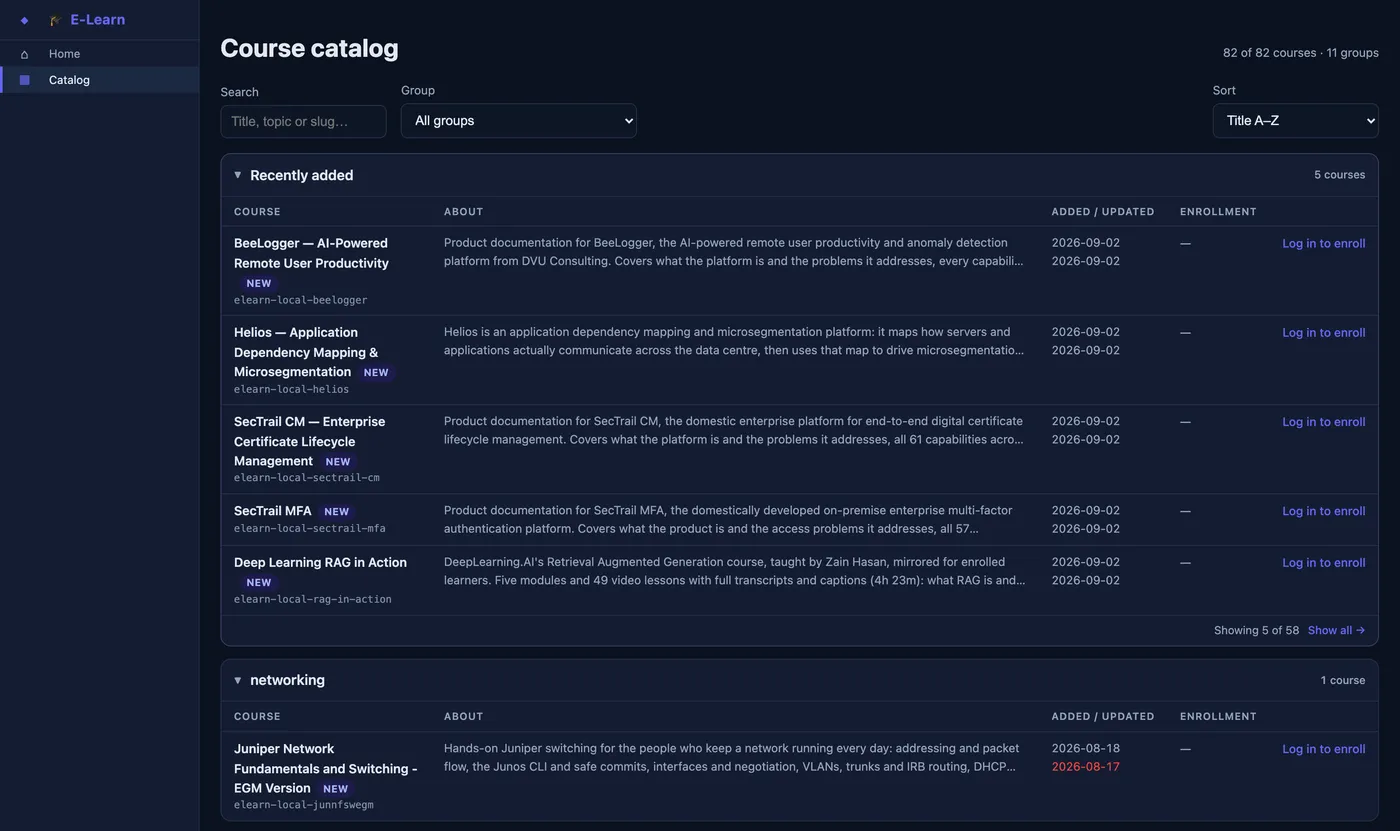
Task: Click the 5 courses count label
Action: pyautogui.click(x=1339, y=175)
